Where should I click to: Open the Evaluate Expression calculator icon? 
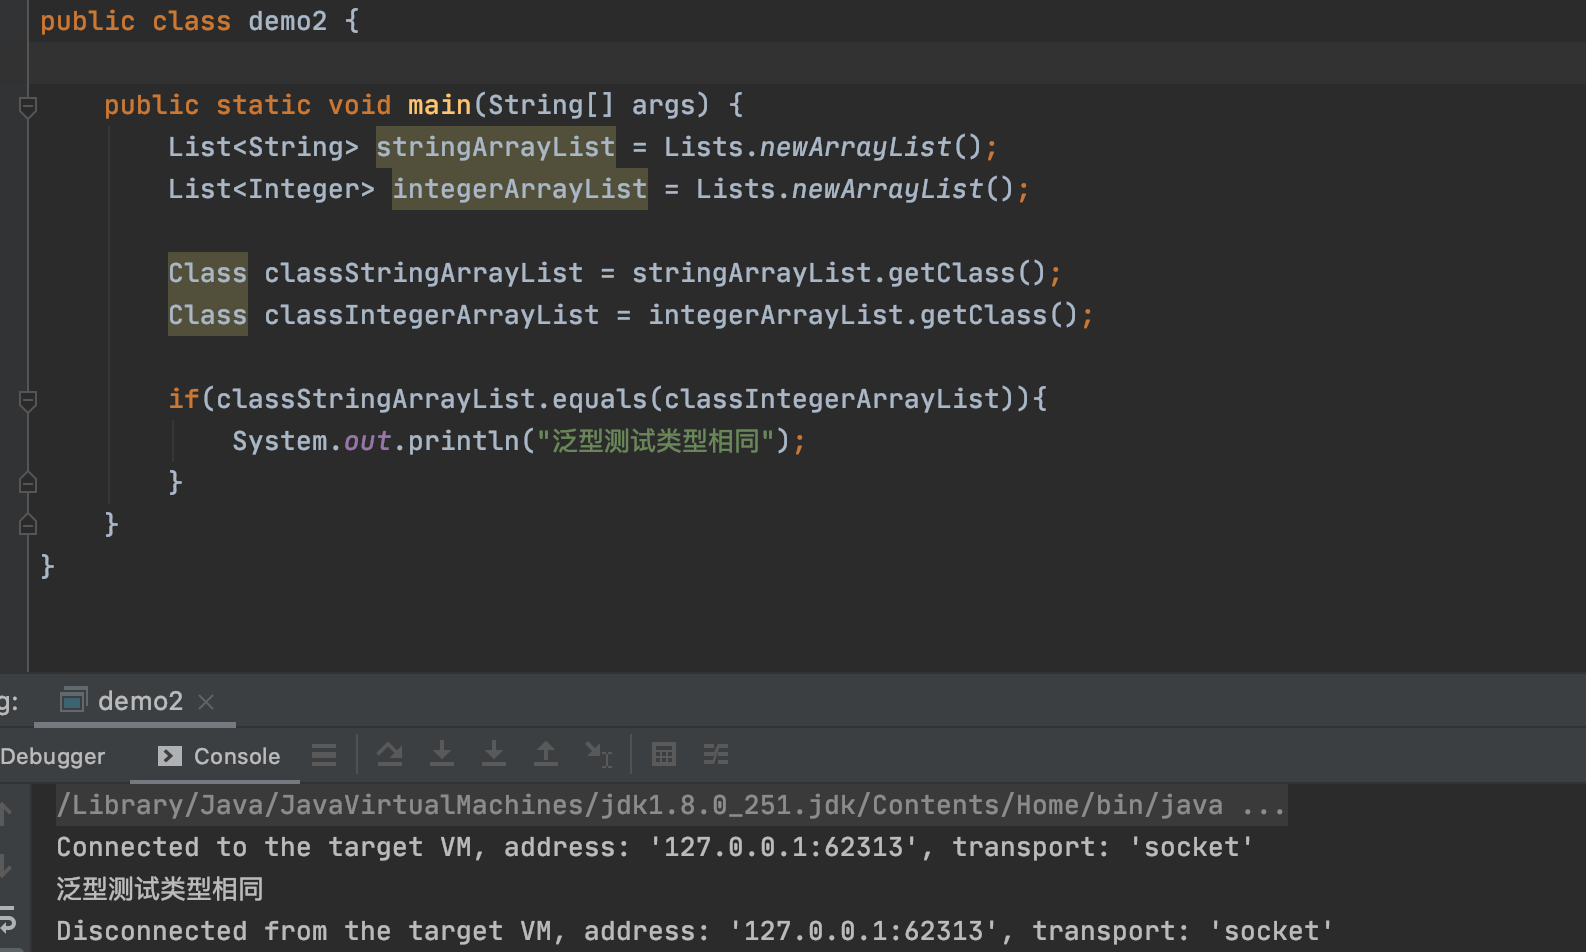664,755
